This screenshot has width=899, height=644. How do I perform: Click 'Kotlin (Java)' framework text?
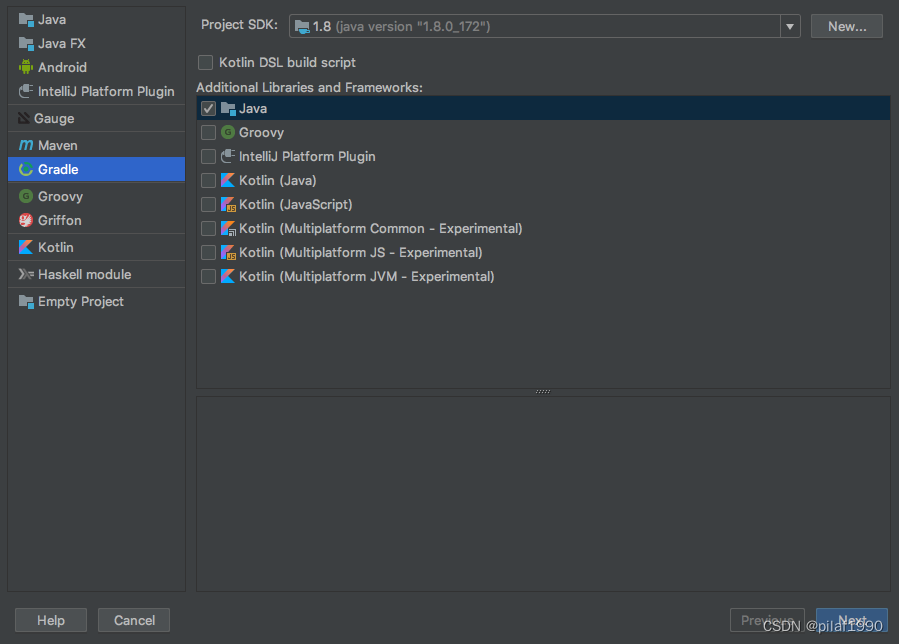click(277, 180)
